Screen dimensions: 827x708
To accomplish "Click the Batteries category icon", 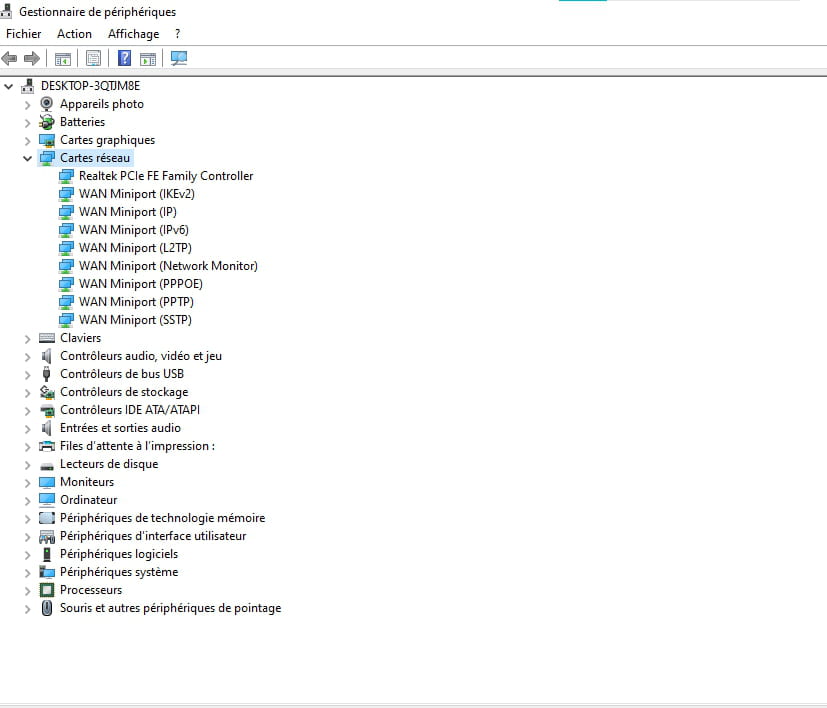I will (46, 122).
